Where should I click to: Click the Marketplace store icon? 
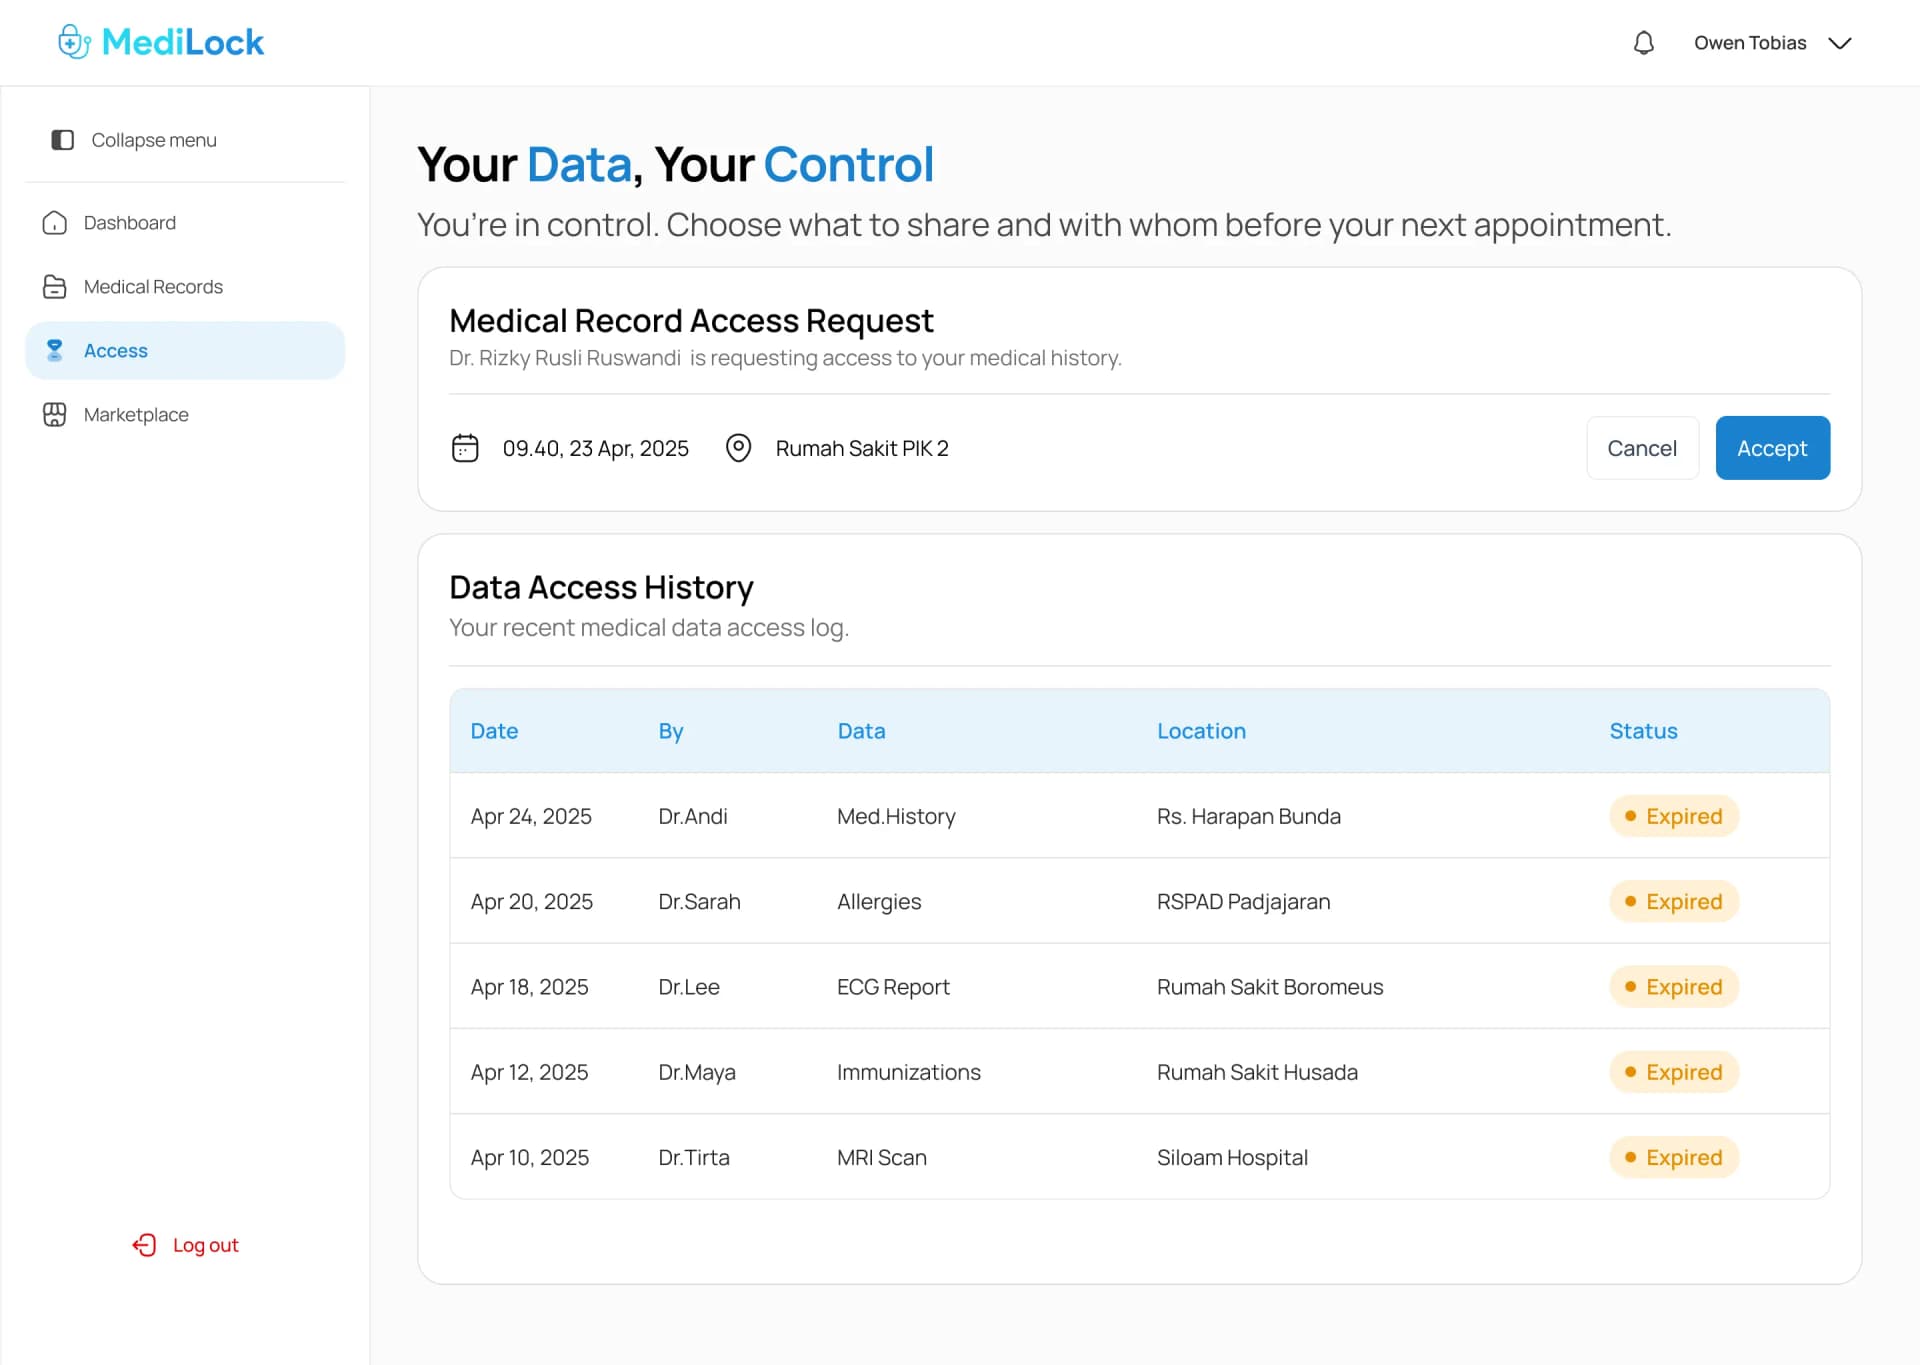pos(55,415)
